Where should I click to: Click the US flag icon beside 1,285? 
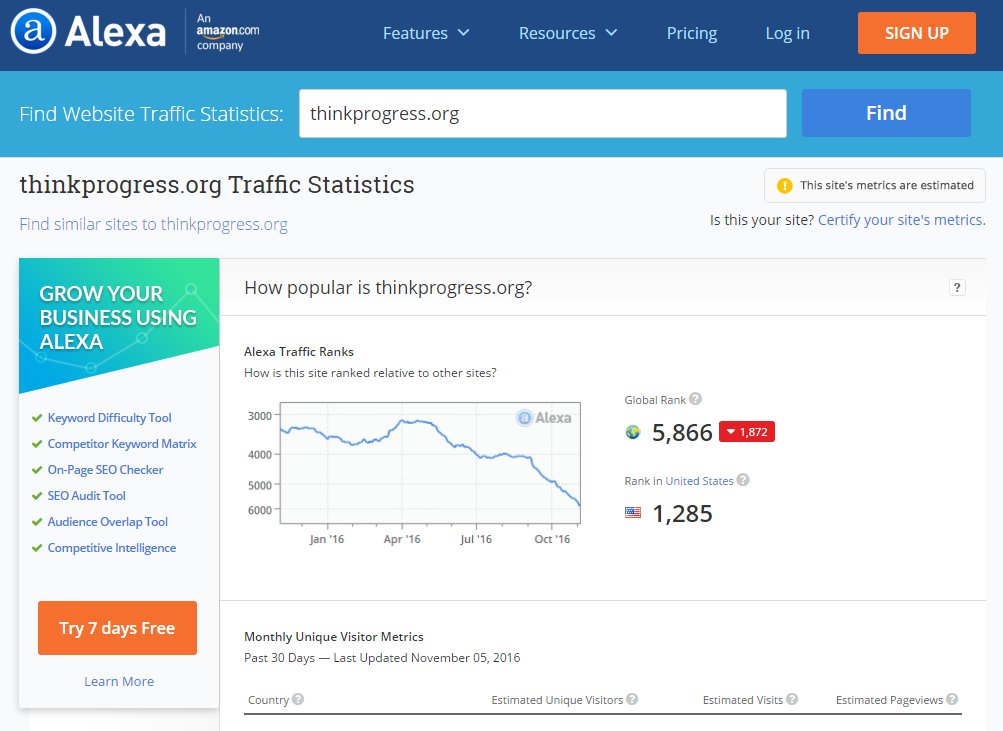633,512
